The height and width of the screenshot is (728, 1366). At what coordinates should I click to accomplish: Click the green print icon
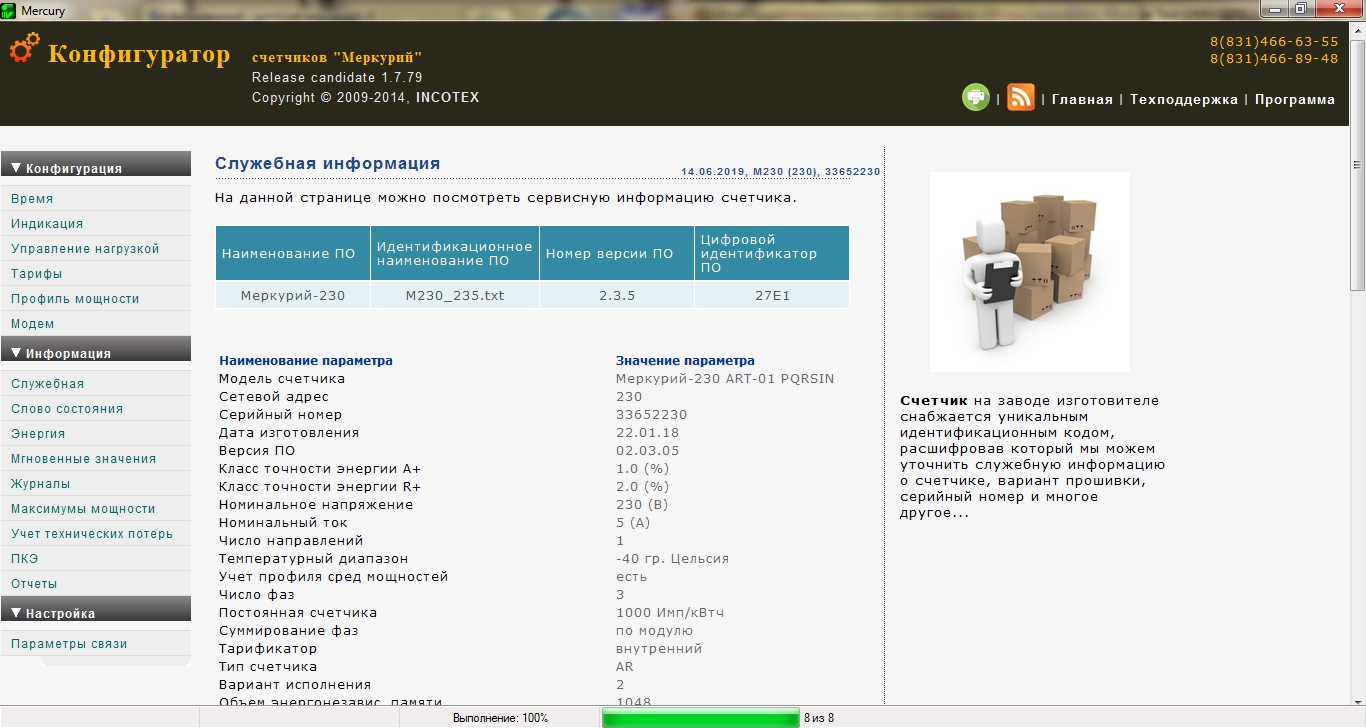point(975,97)
